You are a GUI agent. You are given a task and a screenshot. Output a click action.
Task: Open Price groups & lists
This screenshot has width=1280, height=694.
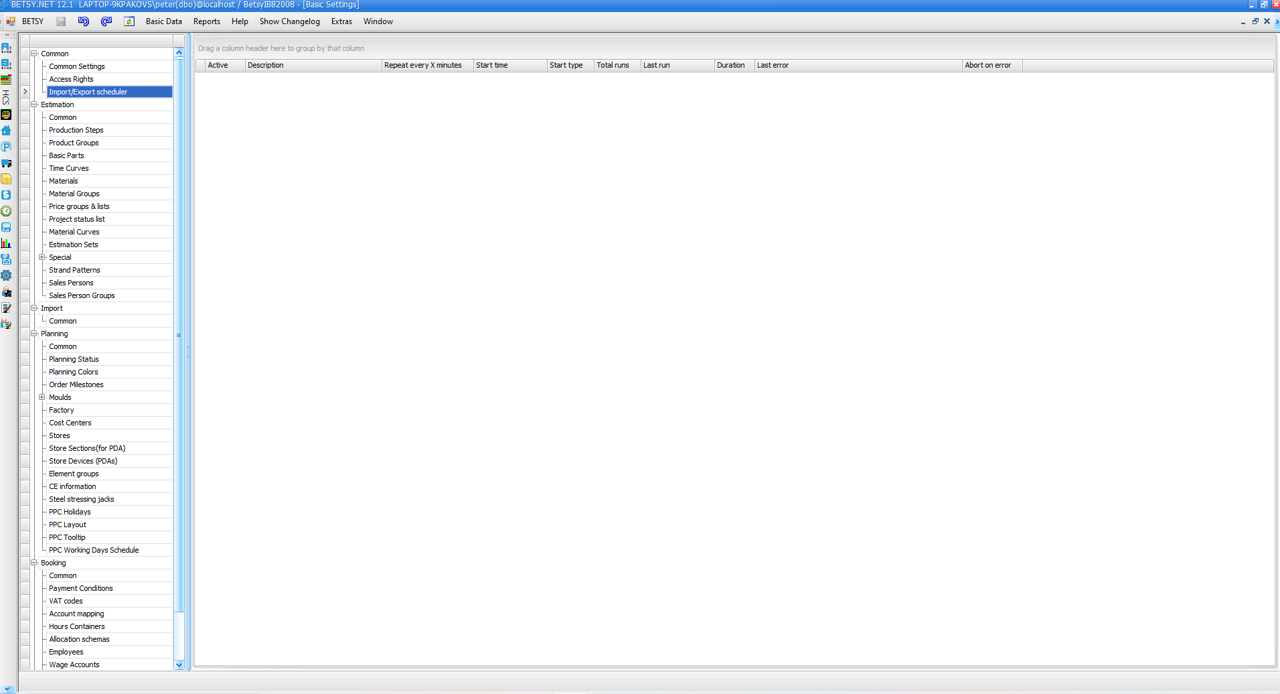(x=79, y=207)
